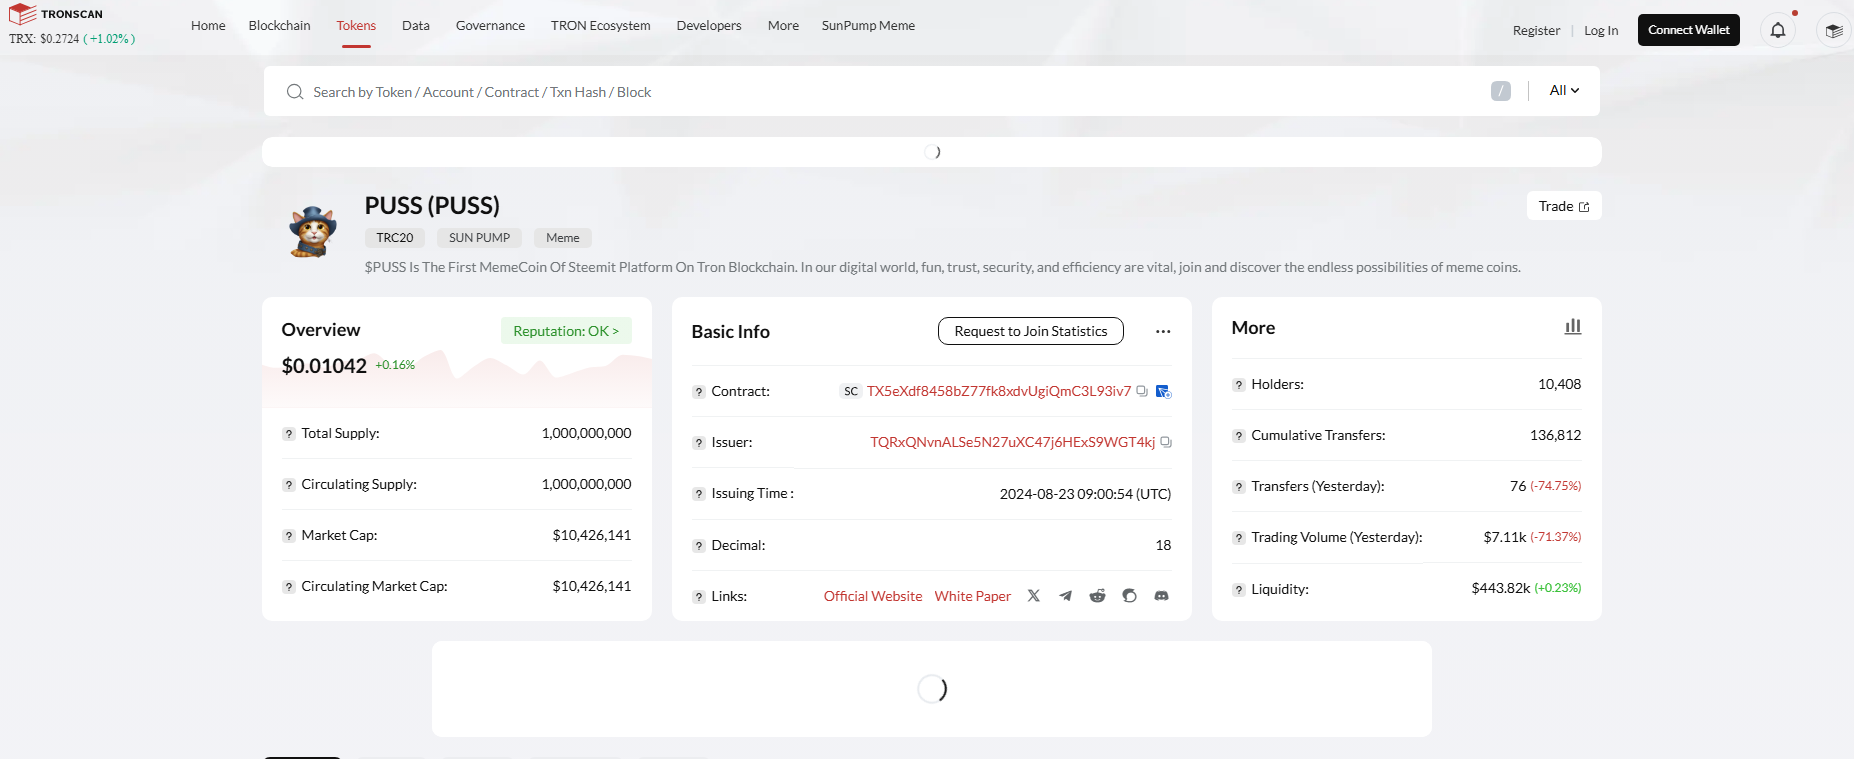Click the TRONSCAN logo
This screenshot has height=759, width=1854.
tap(56, 14)
